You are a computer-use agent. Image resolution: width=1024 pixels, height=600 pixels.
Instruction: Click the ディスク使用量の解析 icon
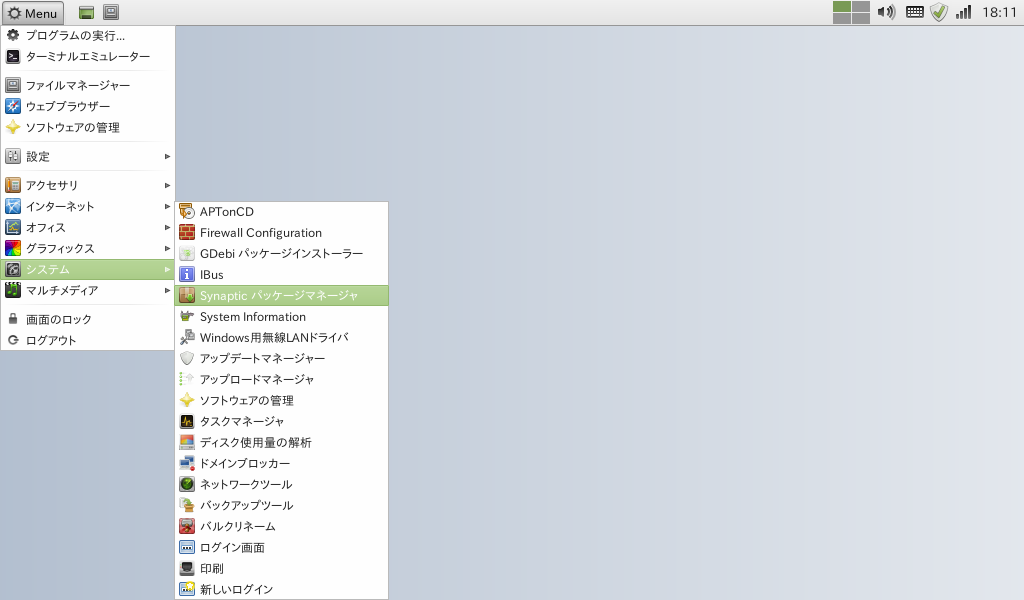(x=187, y=442)
